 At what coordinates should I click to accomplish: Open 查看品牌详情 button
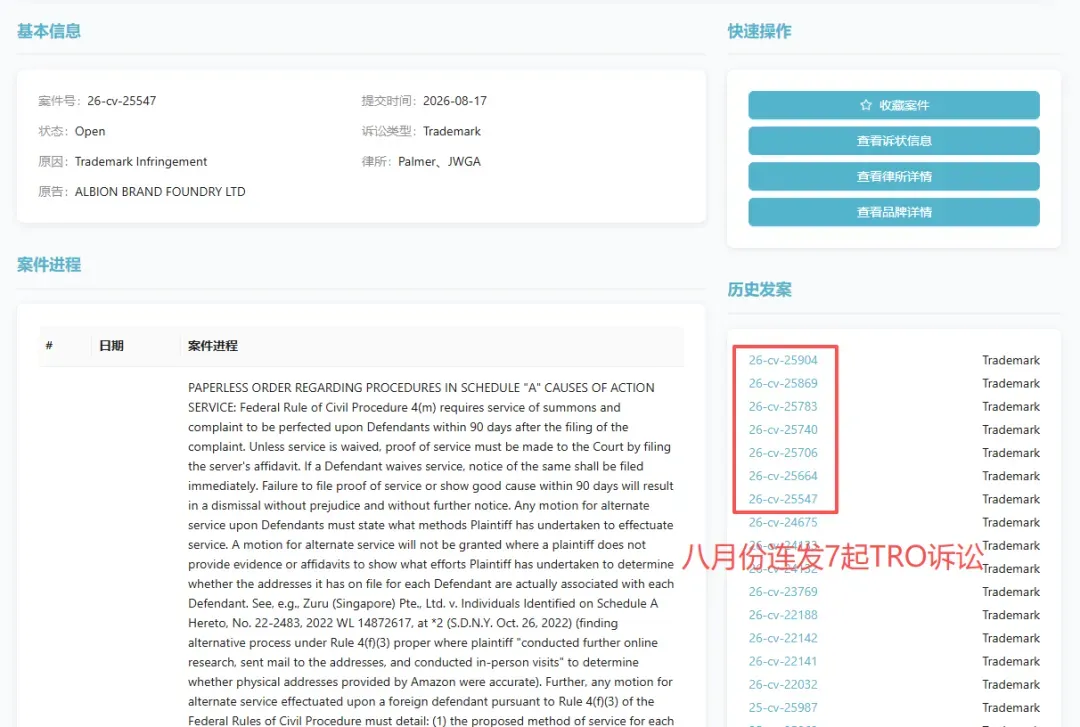point(893,212)
